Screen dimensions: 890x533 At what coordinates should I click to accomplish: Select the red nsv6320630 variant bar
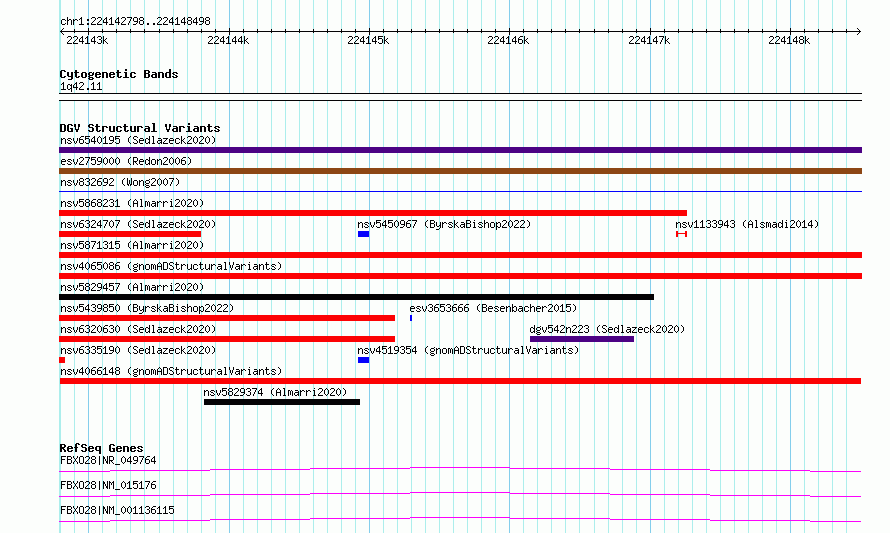(x=227, y=339)
